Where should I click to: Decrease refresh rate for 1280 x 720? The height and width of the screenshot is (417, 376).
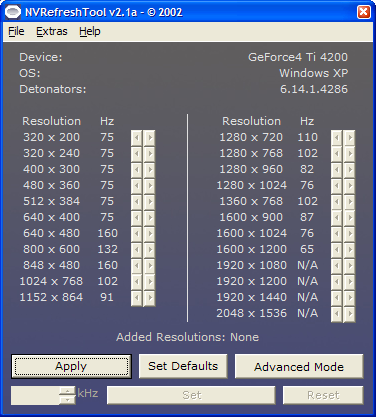337,138
